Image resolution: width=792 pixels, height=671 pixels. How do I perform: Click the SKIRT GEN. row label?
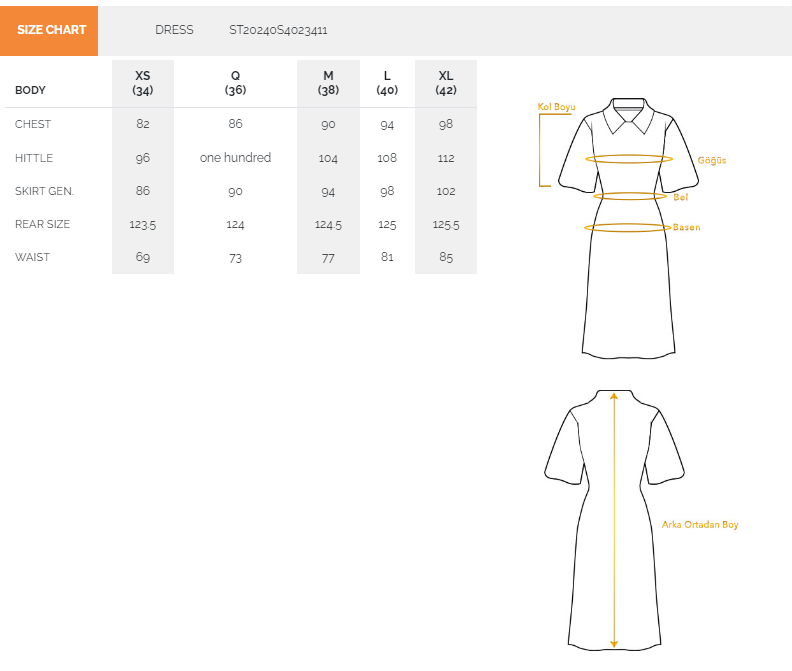click(x=44, y=191)
